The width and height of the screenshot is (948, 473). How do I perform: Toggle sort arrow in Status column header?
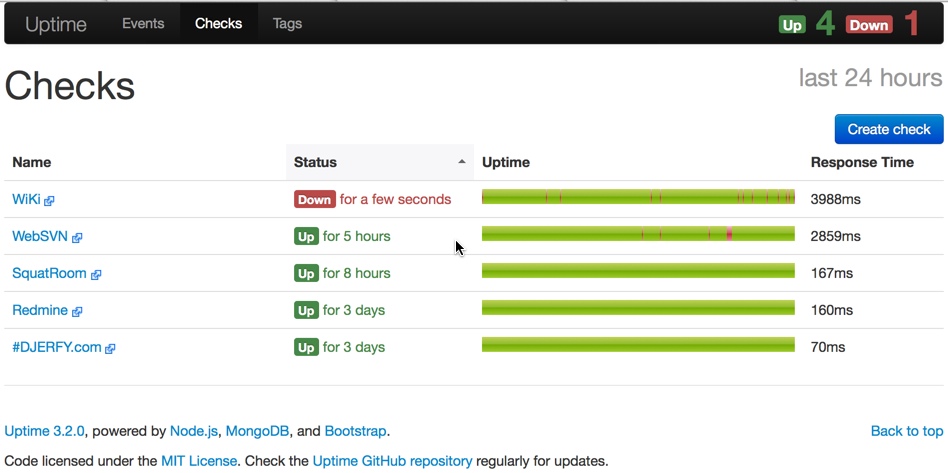click(x=462, y=162)
